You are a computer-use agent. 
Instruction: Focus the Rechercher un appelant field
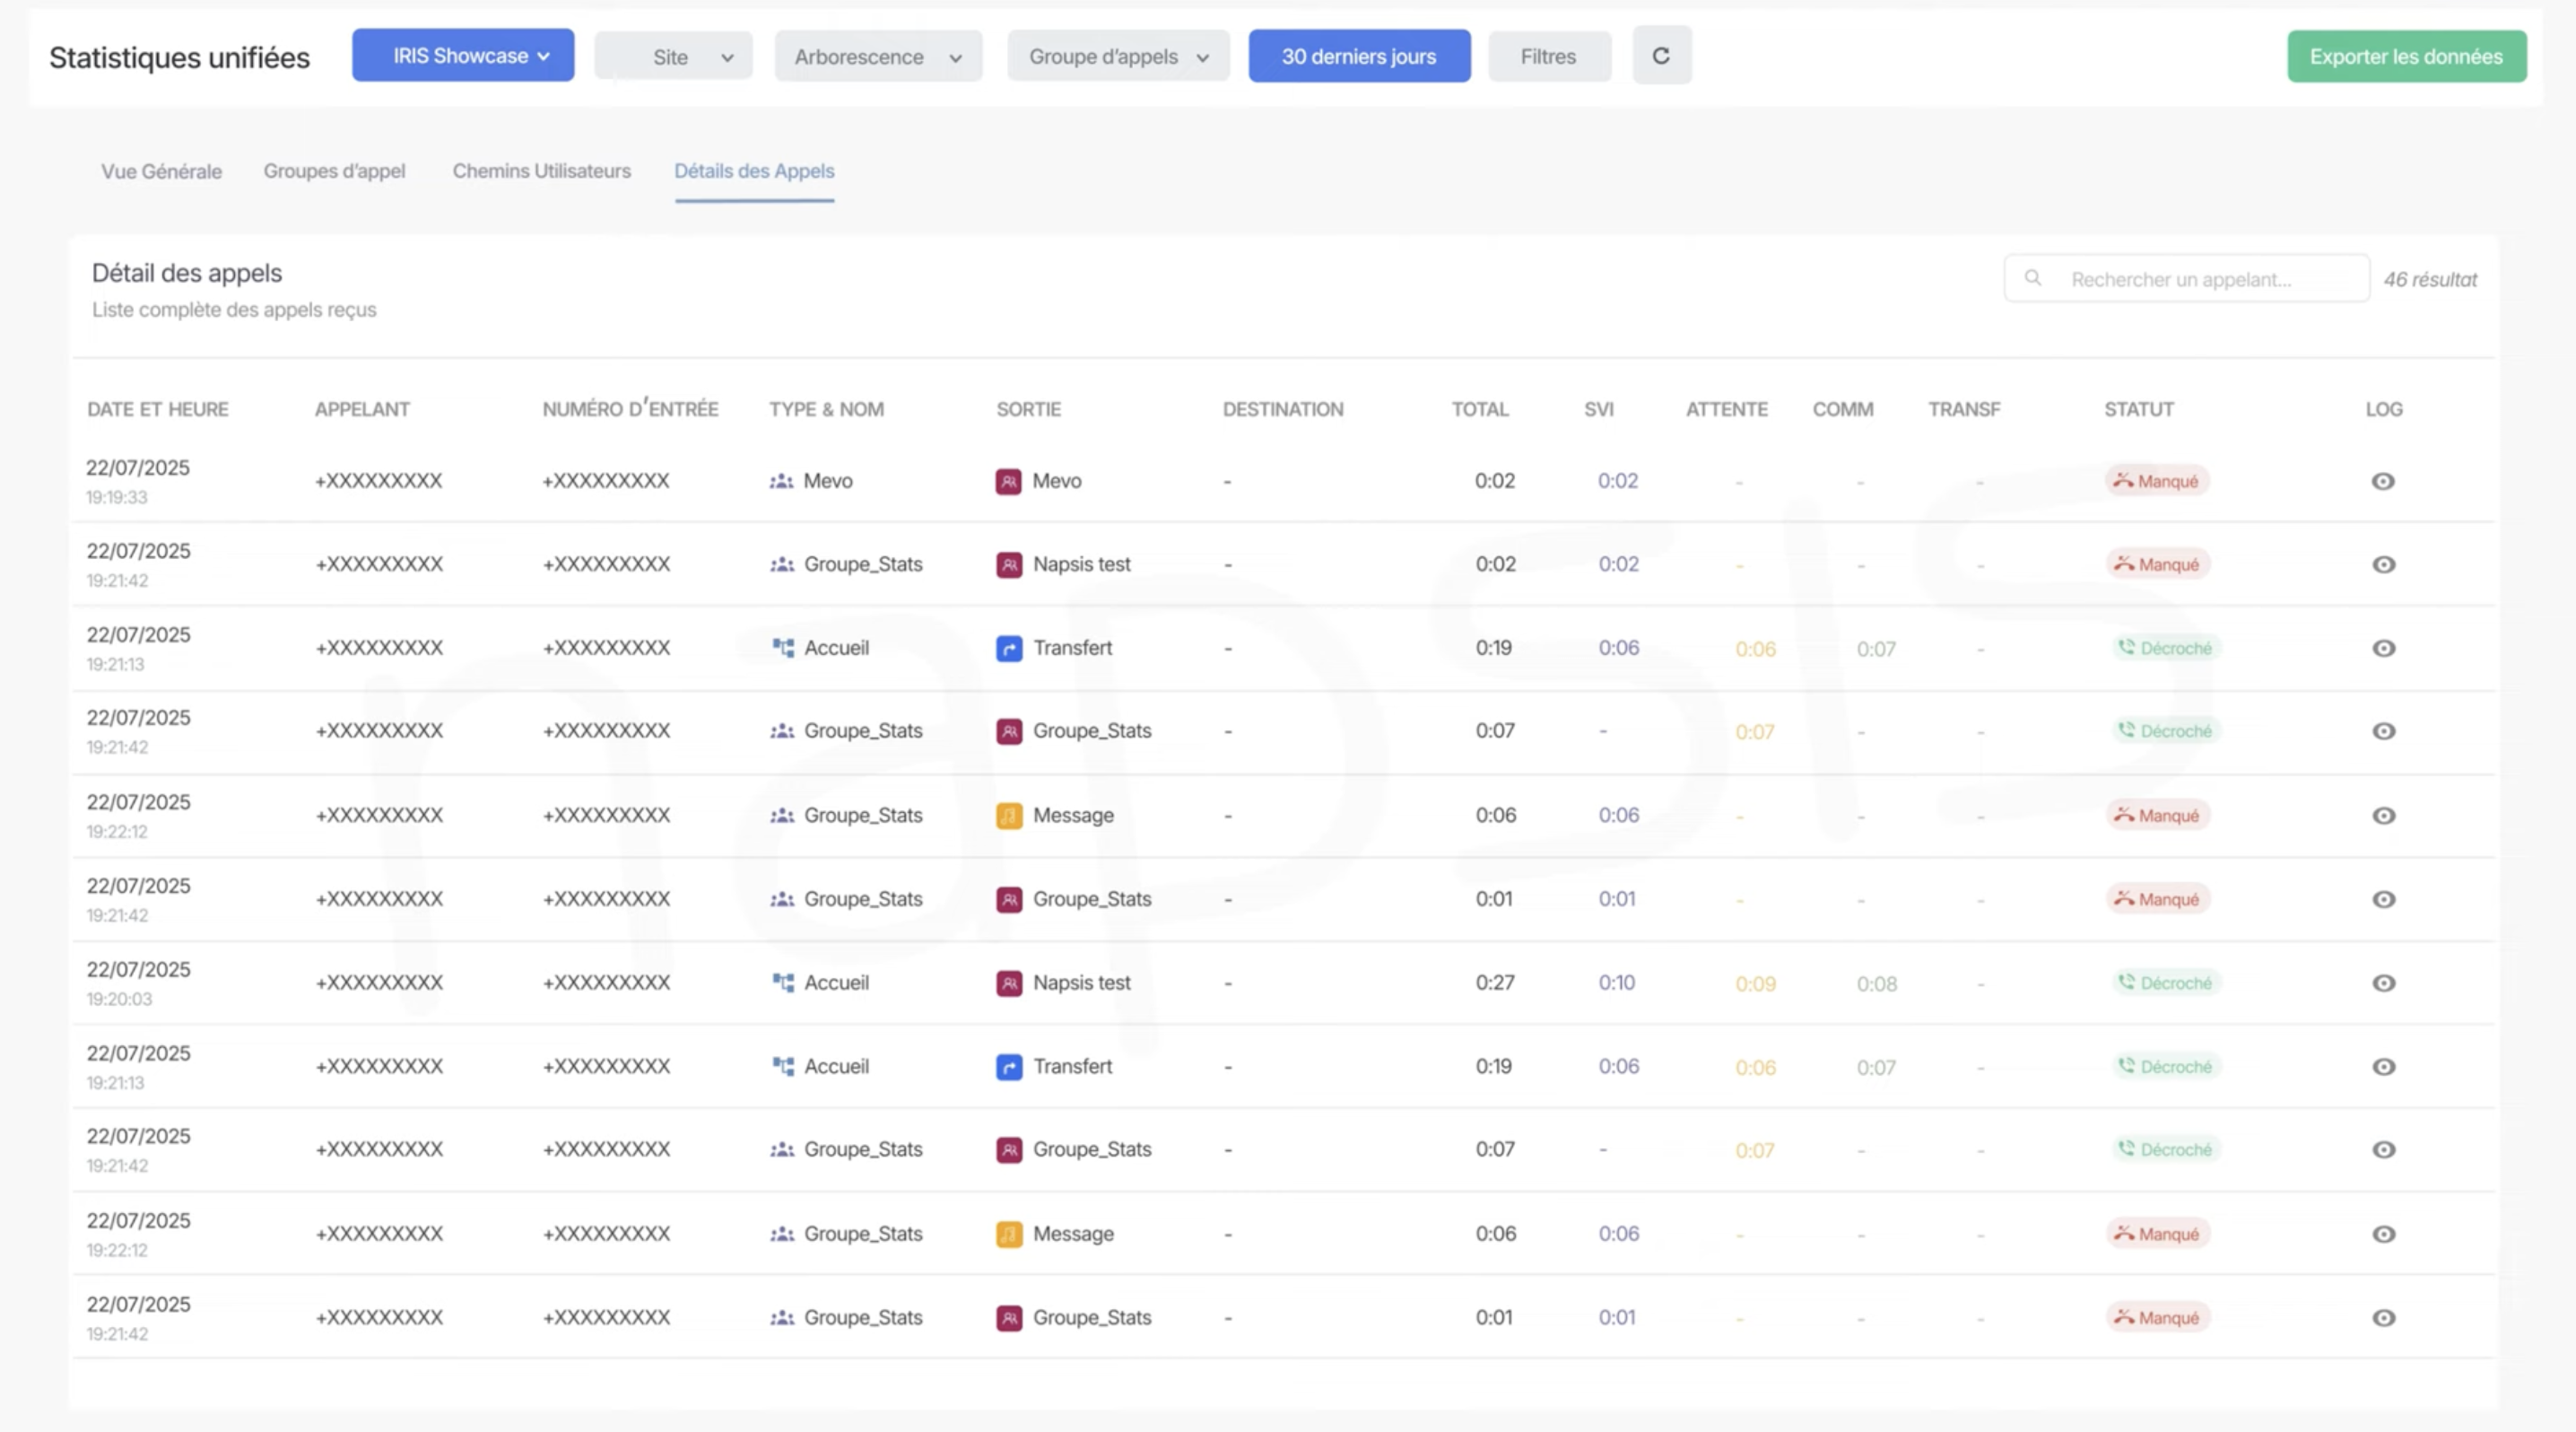2200,279
